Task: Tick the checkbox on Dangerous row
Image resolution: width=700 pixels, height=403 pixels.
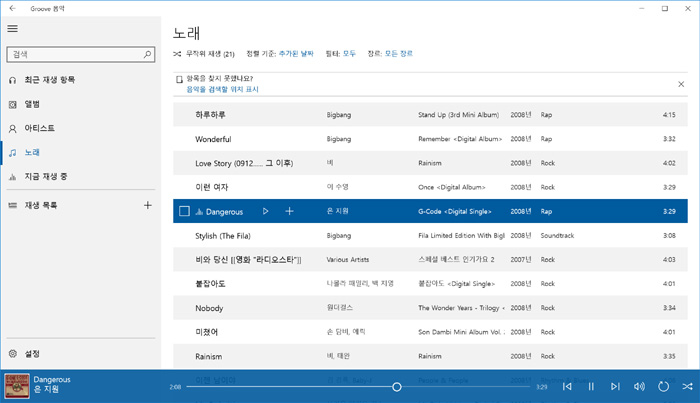Action: pyautogui.click(x=184, y=211)
